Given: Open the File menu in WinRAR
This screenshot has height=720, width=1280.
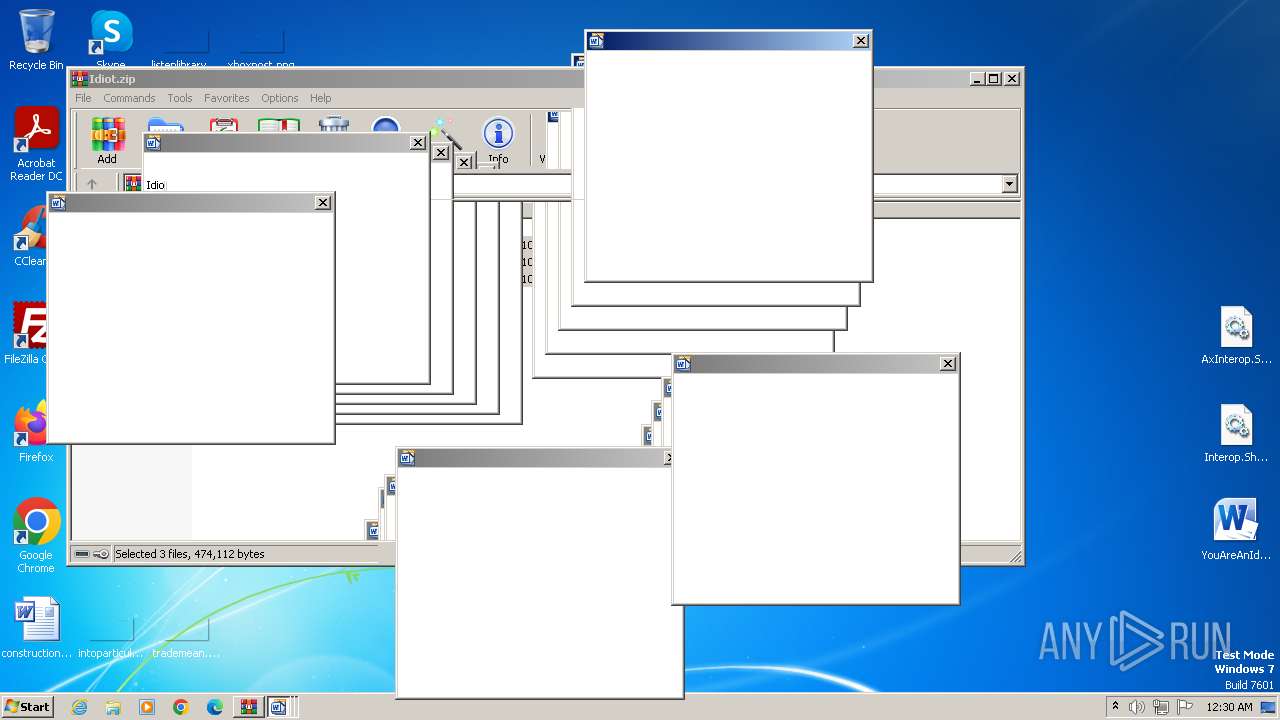Looking at the screenshot, I should coord(83,98).
